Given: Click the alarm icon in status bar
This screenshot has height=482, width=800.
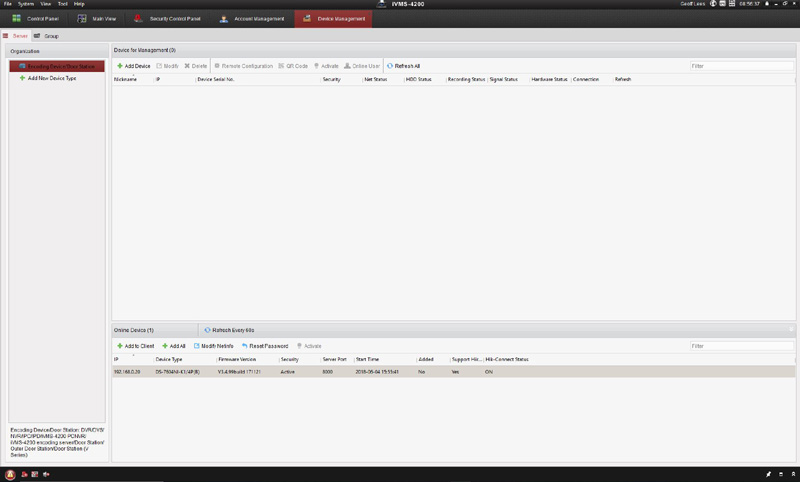Looking at the screenshot, I should tap(10, 474).
